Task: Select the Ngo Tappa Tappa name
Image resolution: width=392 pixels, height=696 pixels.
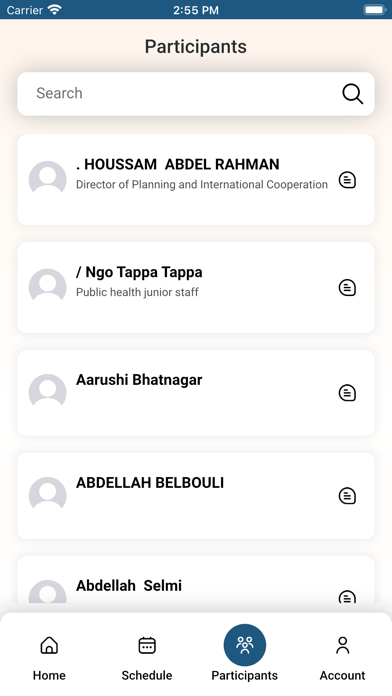Action: [x=139, y=272]
